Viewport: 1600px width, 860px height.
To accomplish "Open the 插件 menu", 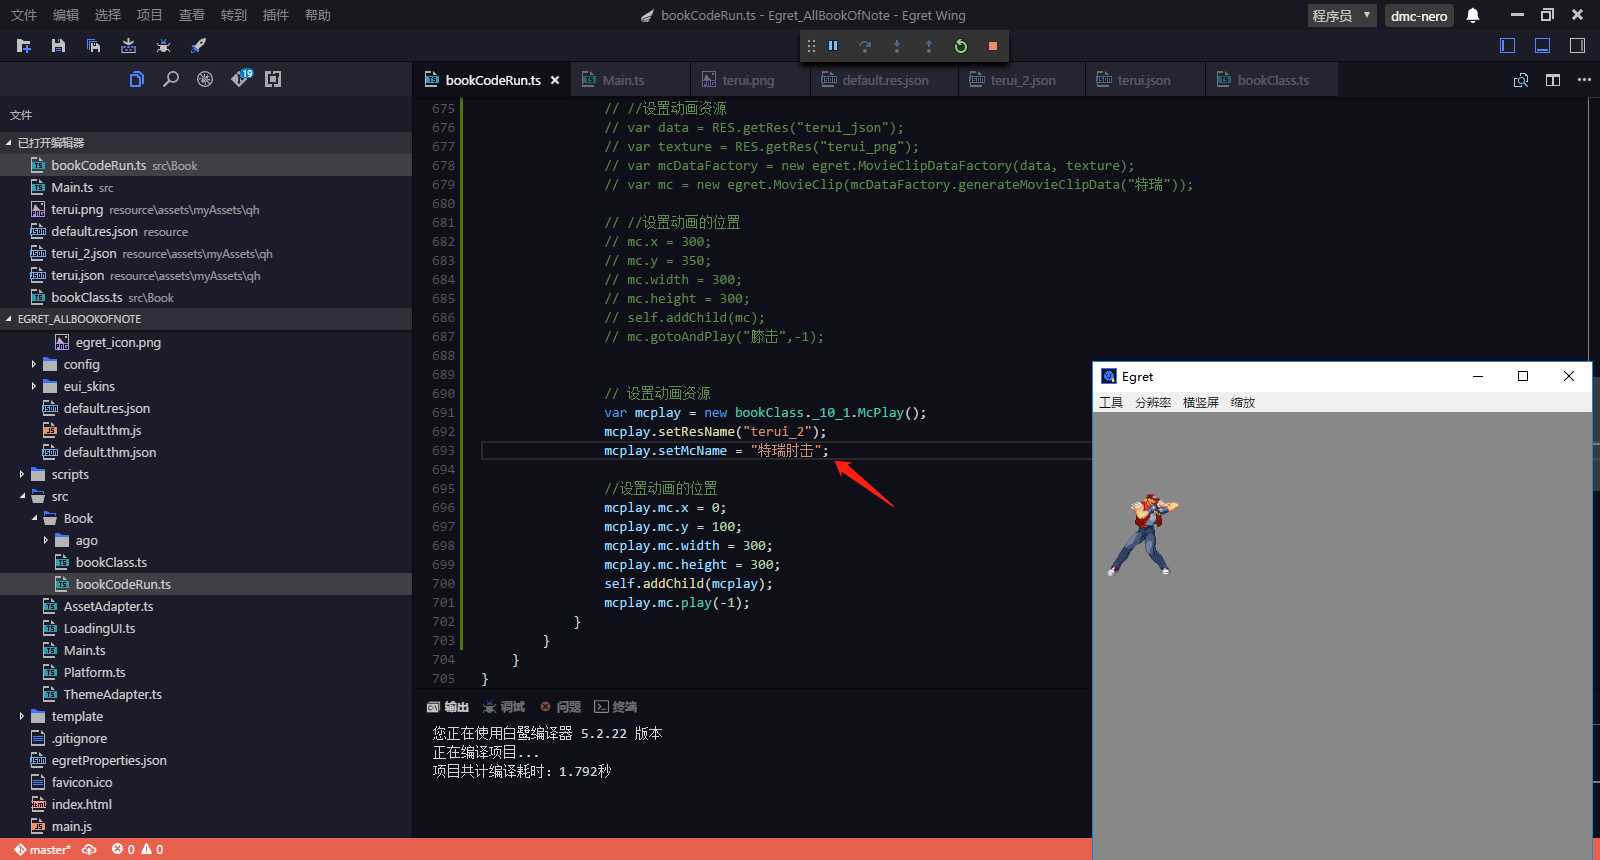I will pyautogui.click(x=275, y=15).
